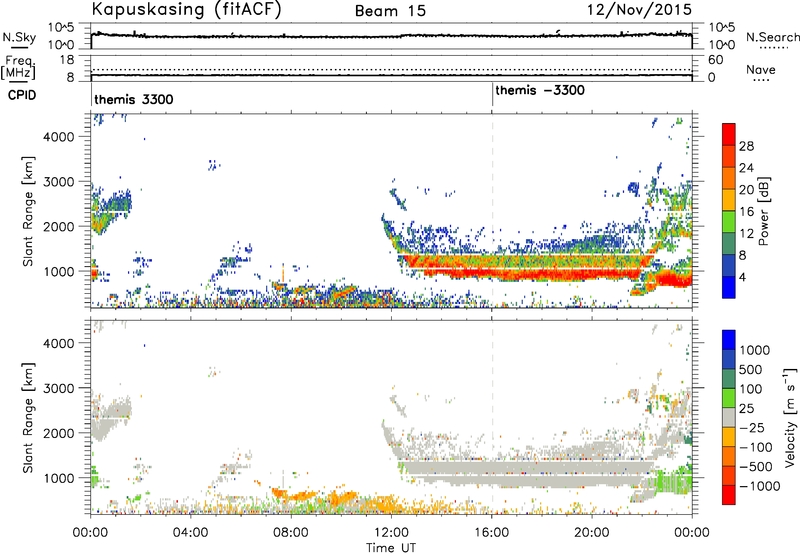The height and width of the screenshot is (554, 800).
Task: Click the 'themis 3300' CPID marker text
Action: (x=134, y=99)
